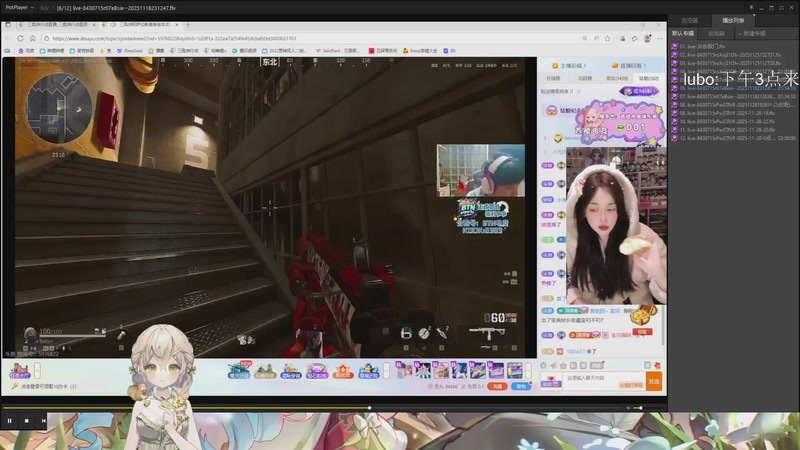Viewport: 800px width, 450px height.
Task: Open the browser profile avatar
Action: point(647,38)
